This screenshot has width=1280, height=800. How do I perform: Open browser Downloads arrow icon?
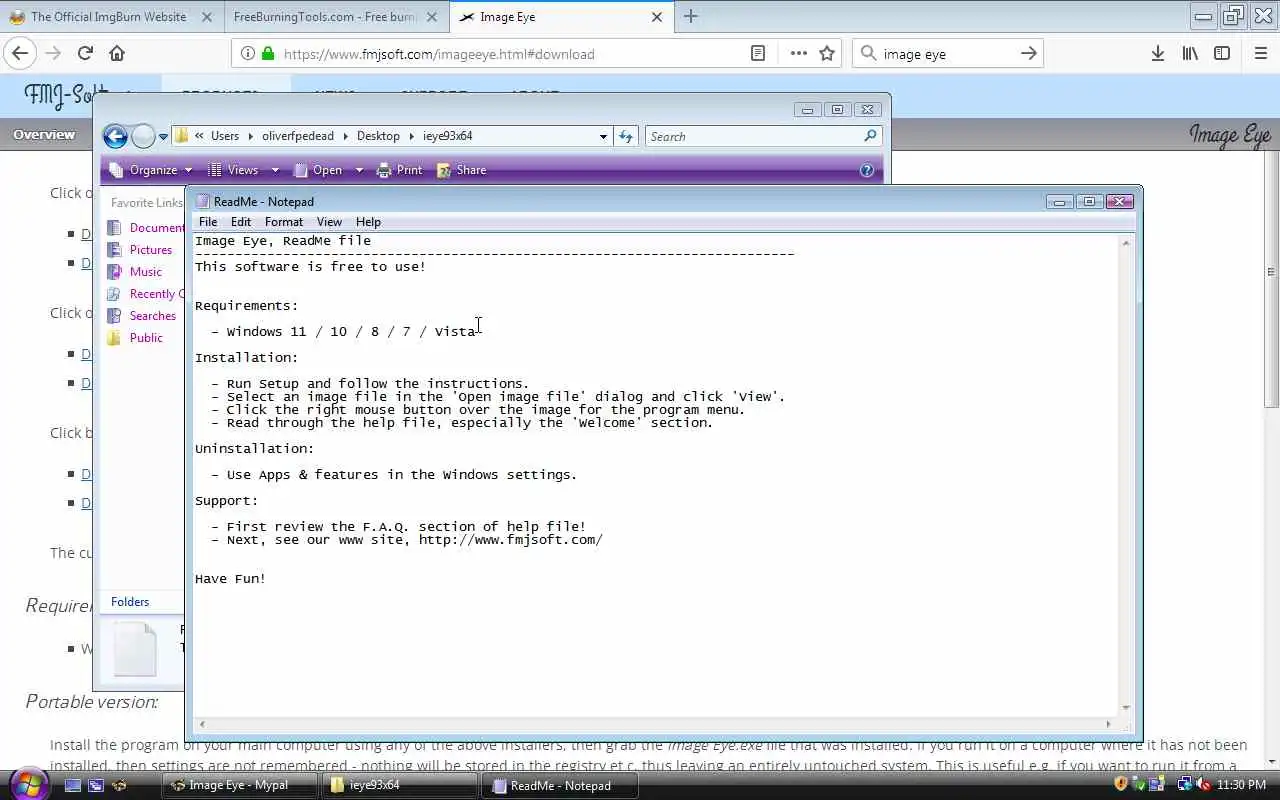(x=1157, y=54)
